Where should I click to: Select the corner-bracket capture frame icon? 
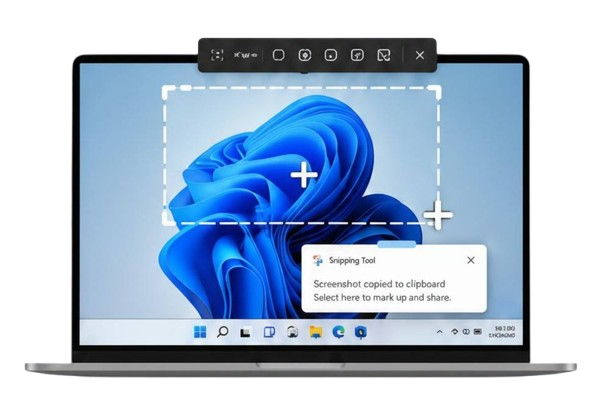pyautogui.click(x=217, y=55)
